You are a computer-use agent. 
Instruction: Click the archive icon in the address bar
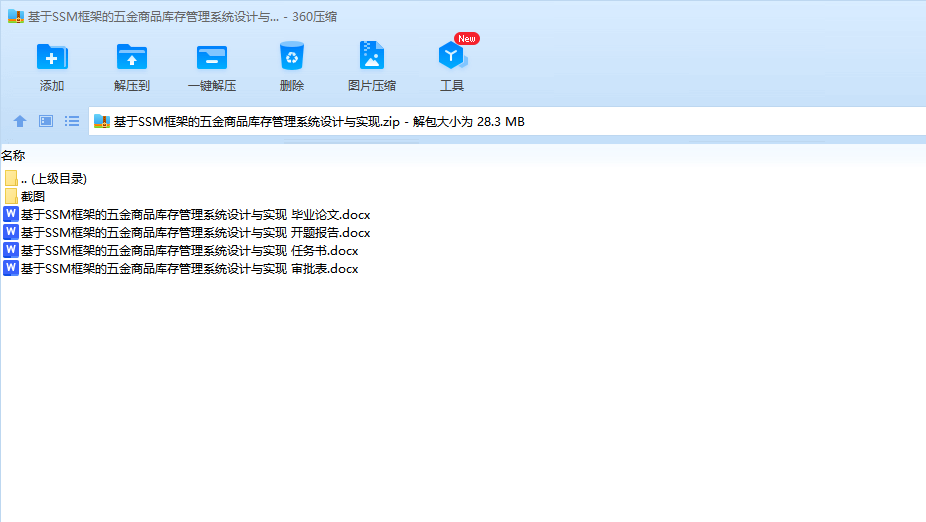tap(102, 122)
